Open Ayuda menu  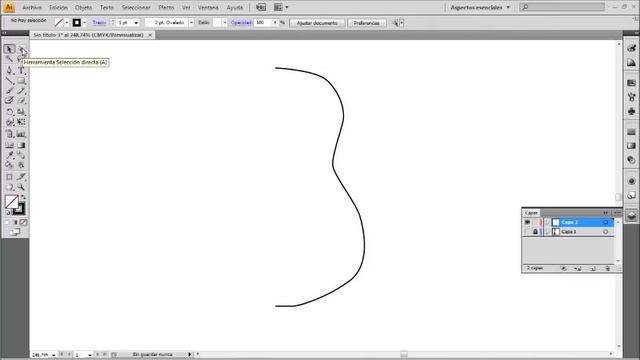pos(235,7)
